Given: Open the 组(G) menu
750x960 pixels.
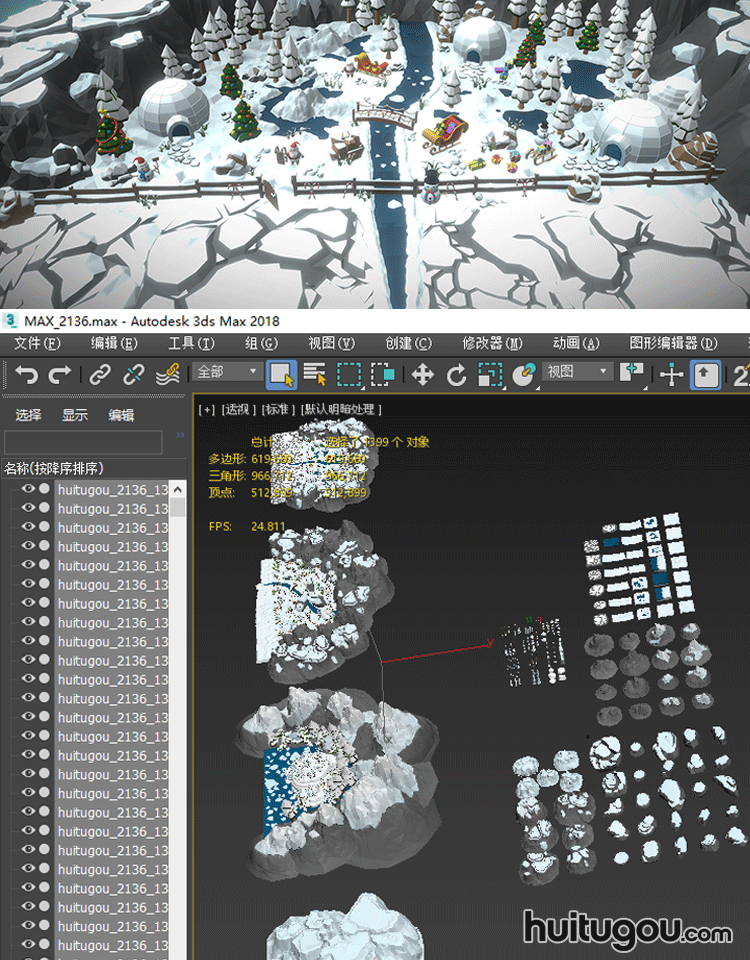Looking at the screenshot, I should pyautogui.click(x=261, y=343).
